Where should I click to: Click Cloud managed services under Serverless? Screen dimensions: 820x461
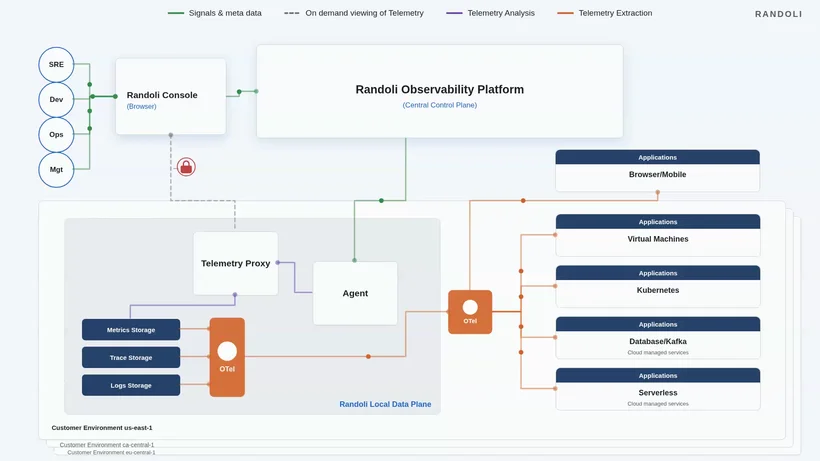[x=658, y=404]
